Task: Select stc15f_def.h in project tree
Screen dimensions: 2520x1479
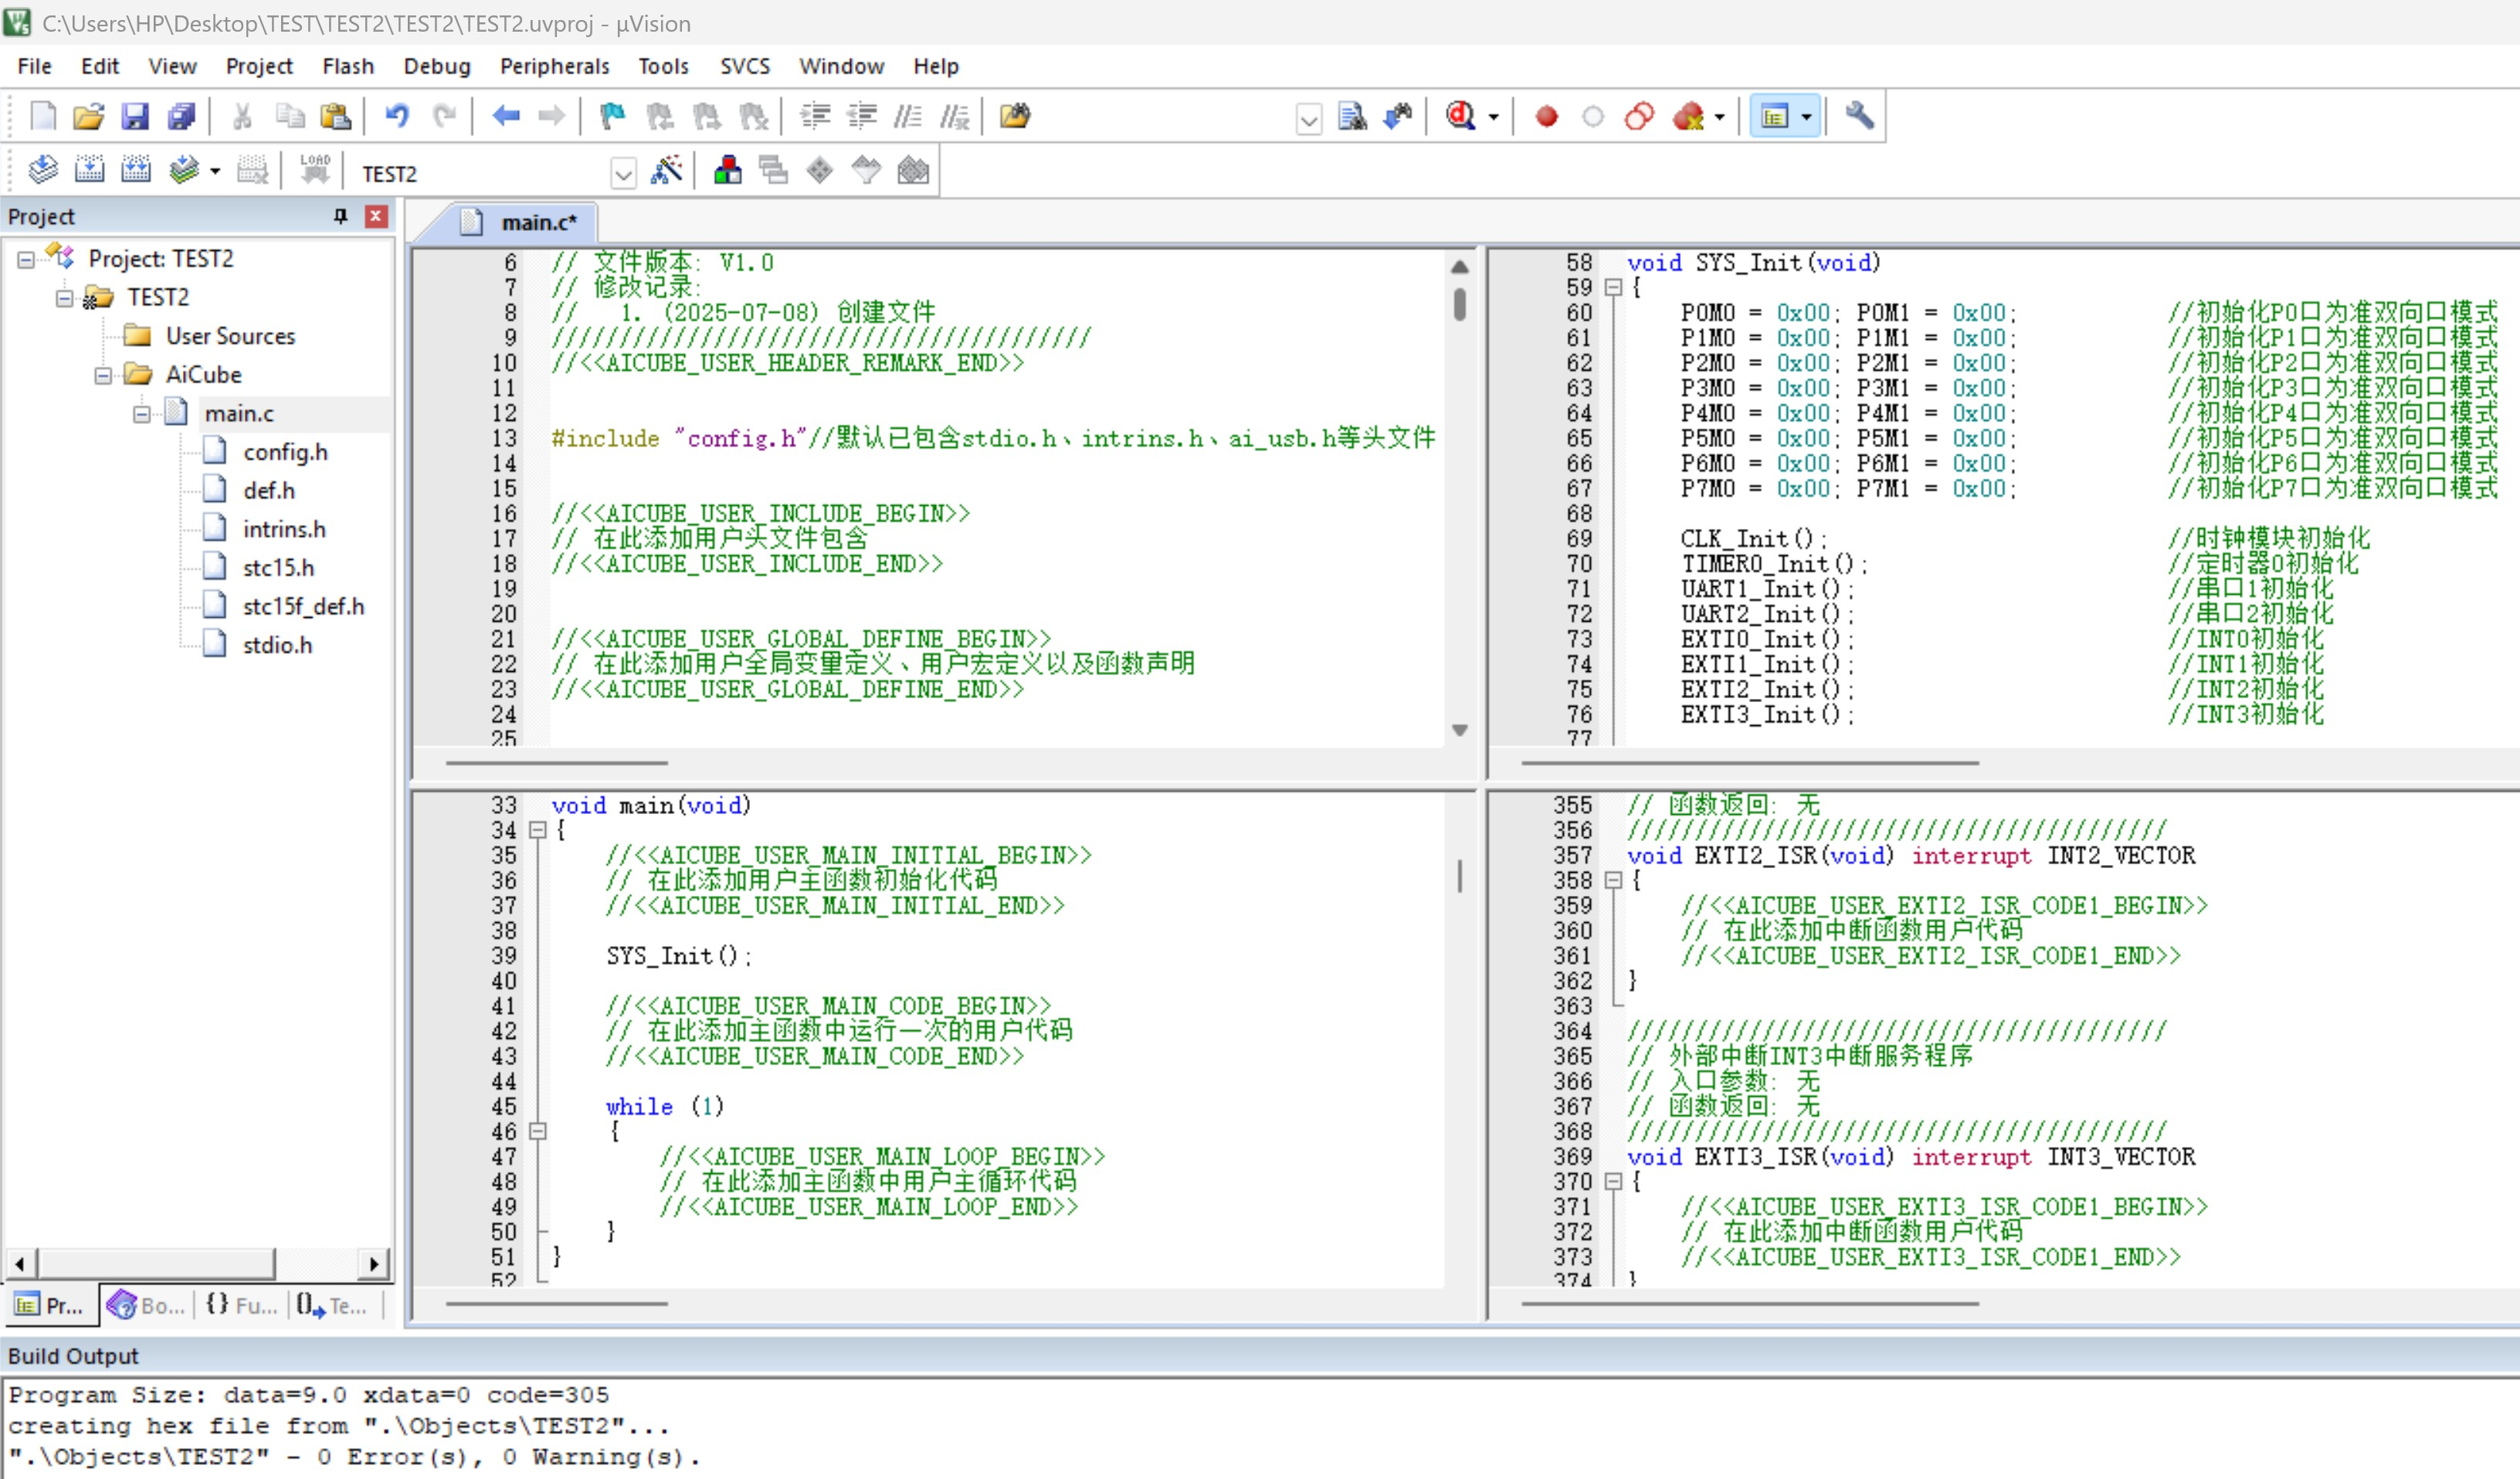Action: pyautogui.click(x=302, y=606)
